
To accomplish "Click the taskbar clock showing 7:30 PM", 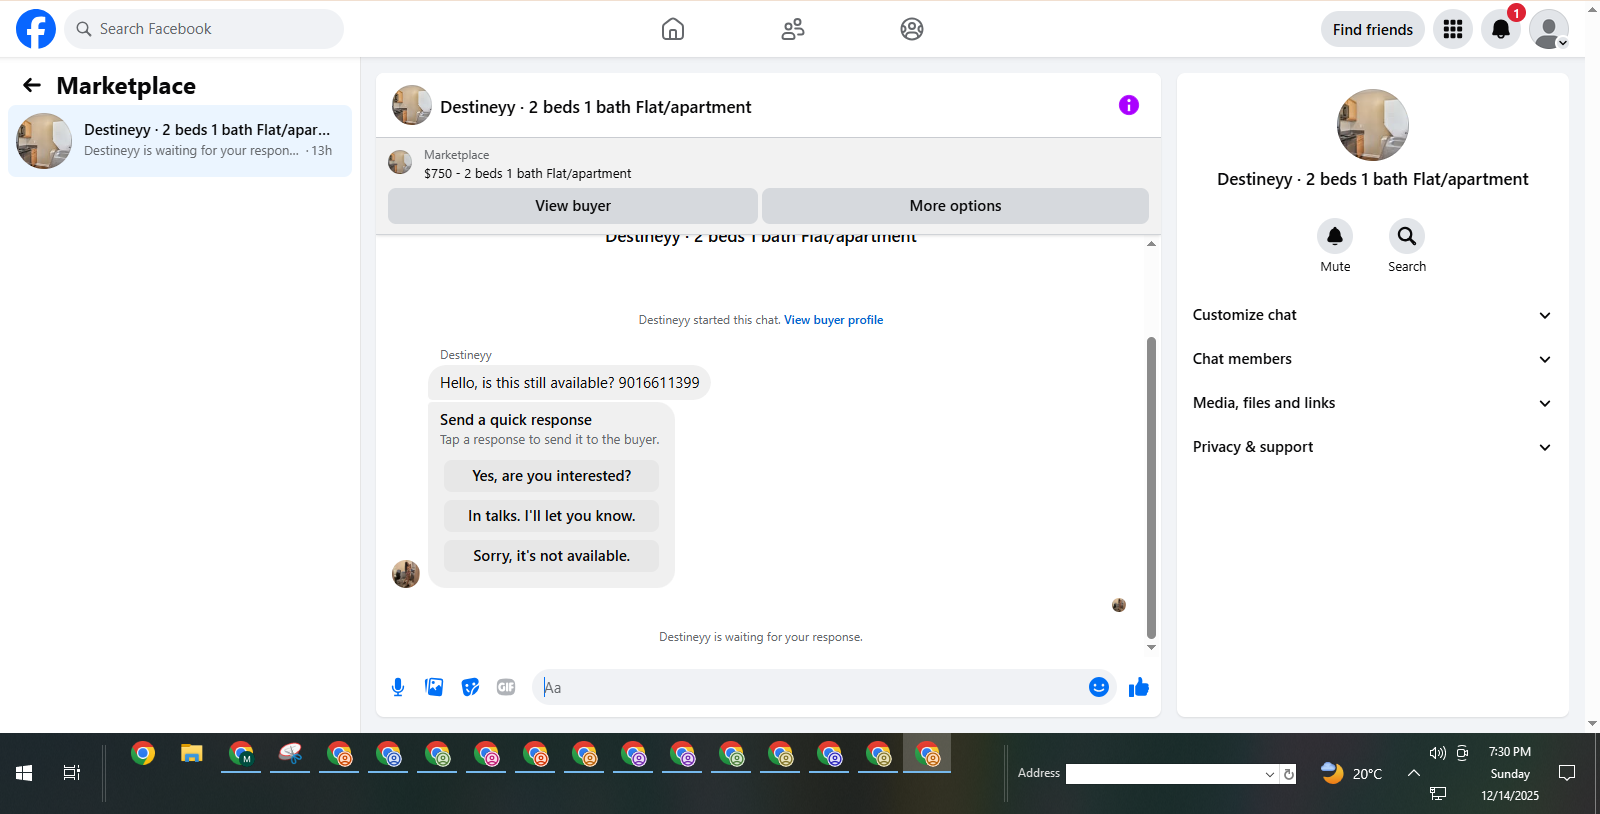I will [x=1509, y=752].
